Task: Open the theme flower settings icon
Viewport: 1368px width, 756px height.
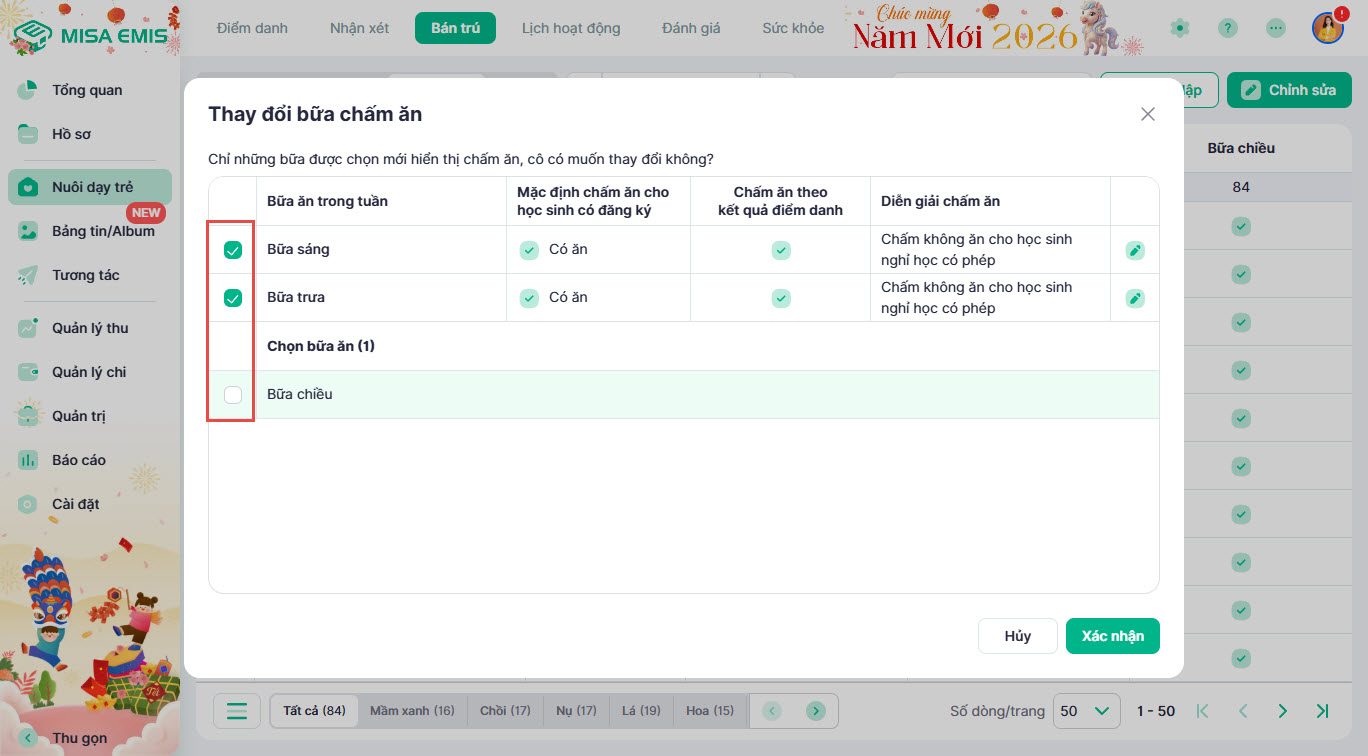Action: [x=1181, y=28]
